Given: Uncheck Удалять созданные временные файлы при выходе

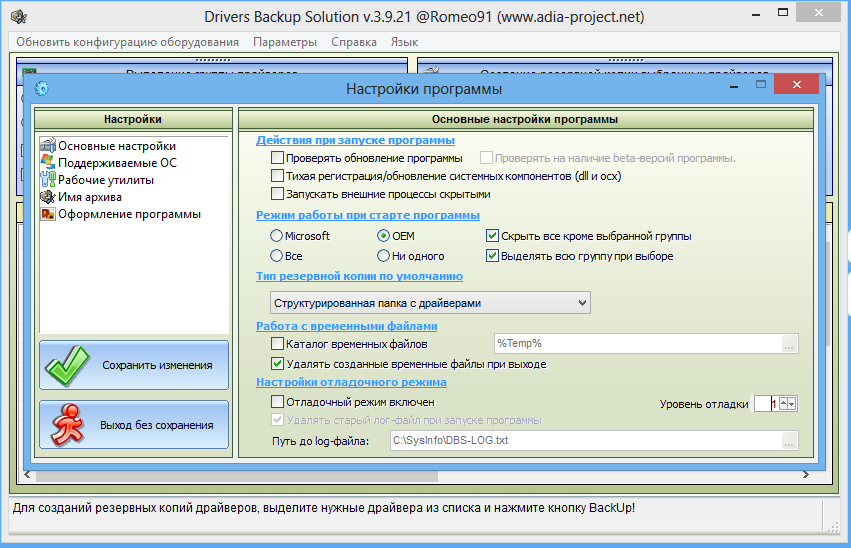Looking at the screenshot, I should pyautogui.click(x=278, y=364).
